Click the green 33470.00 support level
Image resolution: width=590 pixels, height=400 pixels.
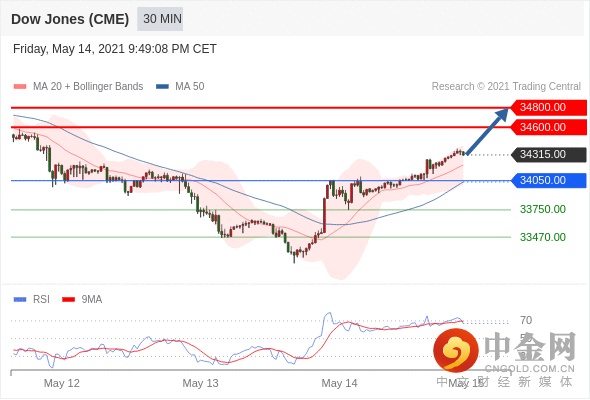[543, 237]
